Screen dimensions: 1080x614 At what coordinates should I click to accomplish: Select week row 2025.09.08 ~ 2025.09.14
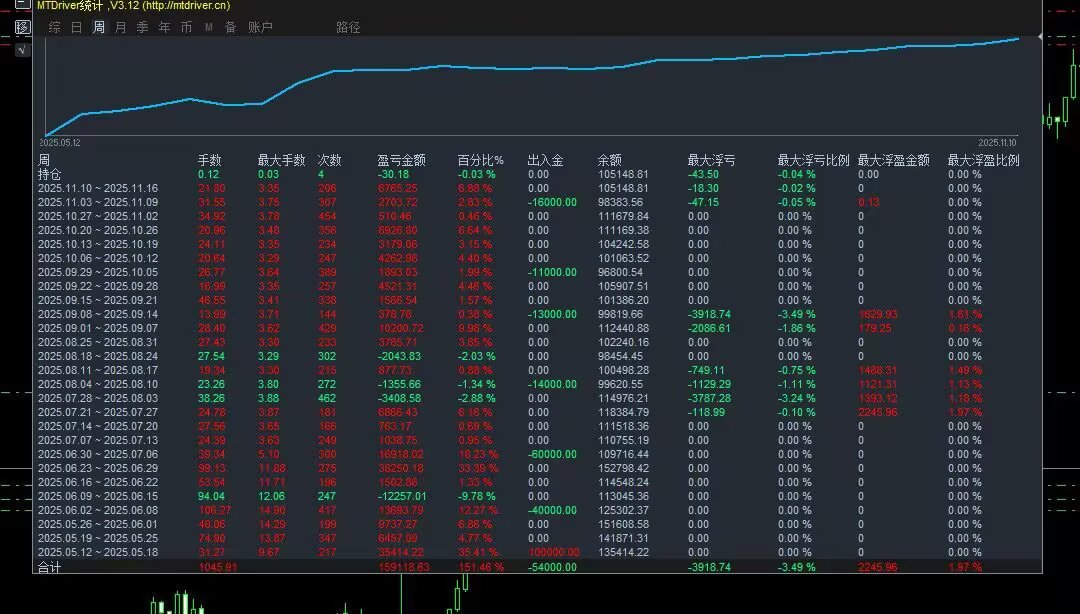point(98,314)
